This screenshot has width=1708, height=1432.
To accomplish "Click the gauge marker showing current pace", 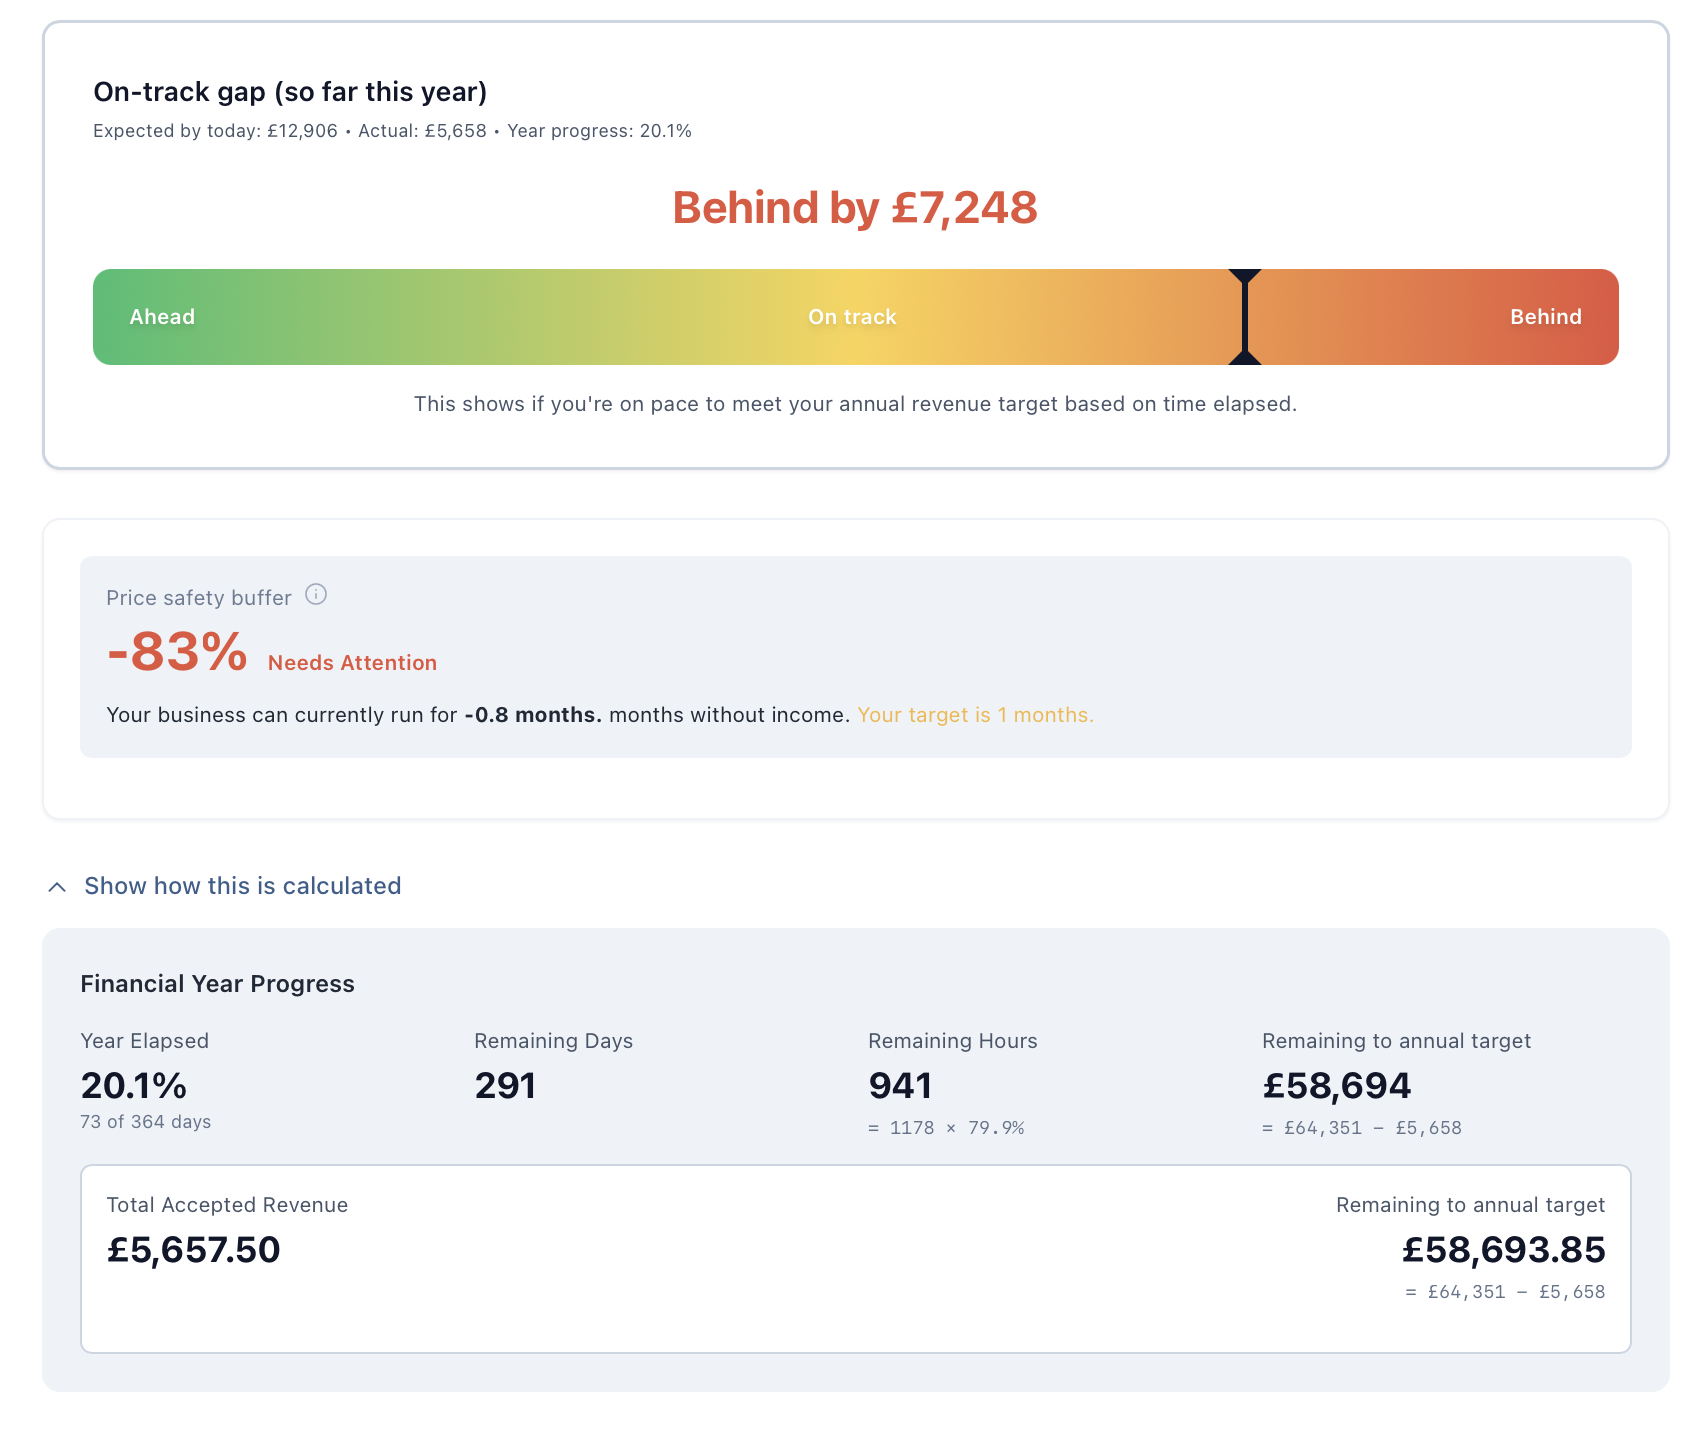I will pyautogui.click(x=1245, y=316).
